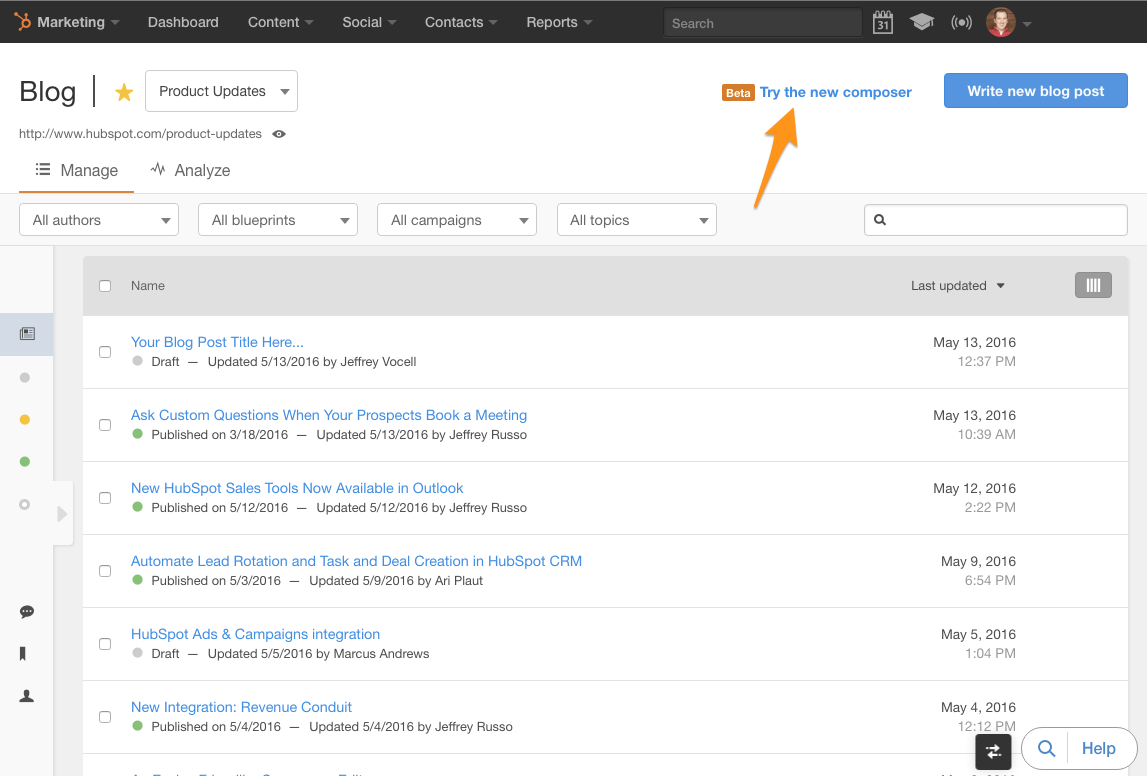The width and height of the screenshot is (1147, 776).
Task: Open the calendar icon in top bar
Action: pyautogui.click(x=883, y=23)
